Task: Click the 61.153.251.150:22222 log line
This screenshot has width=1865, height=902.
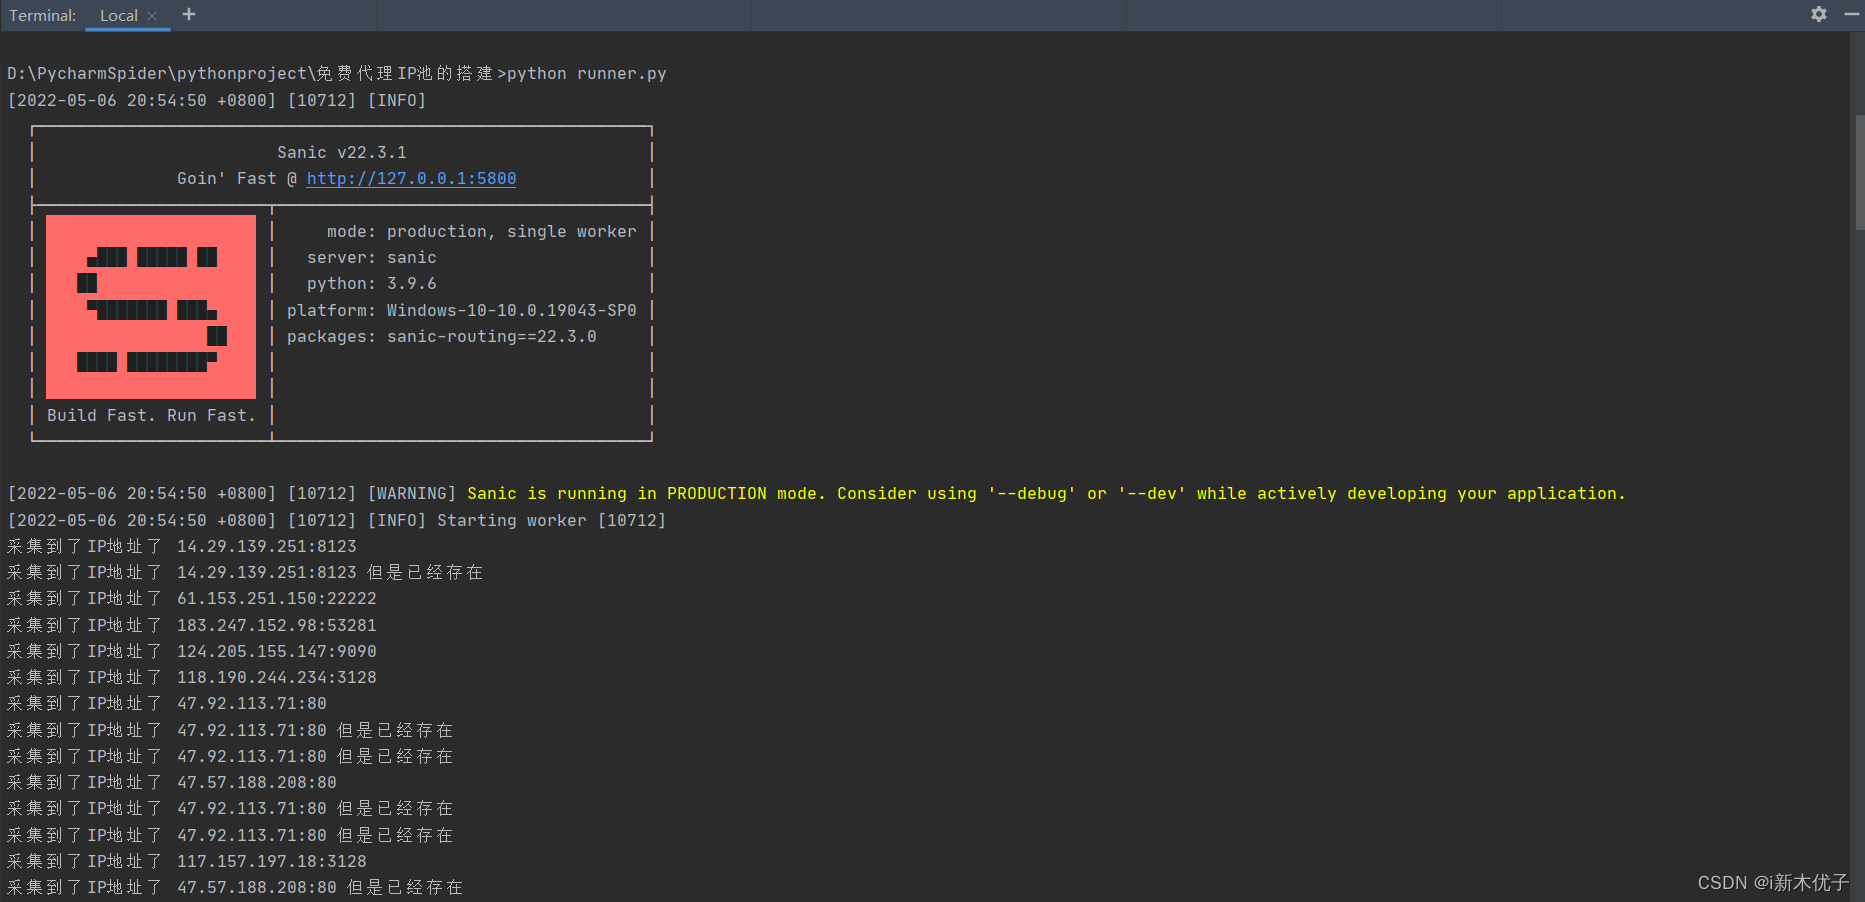Action: coord(192,598)
